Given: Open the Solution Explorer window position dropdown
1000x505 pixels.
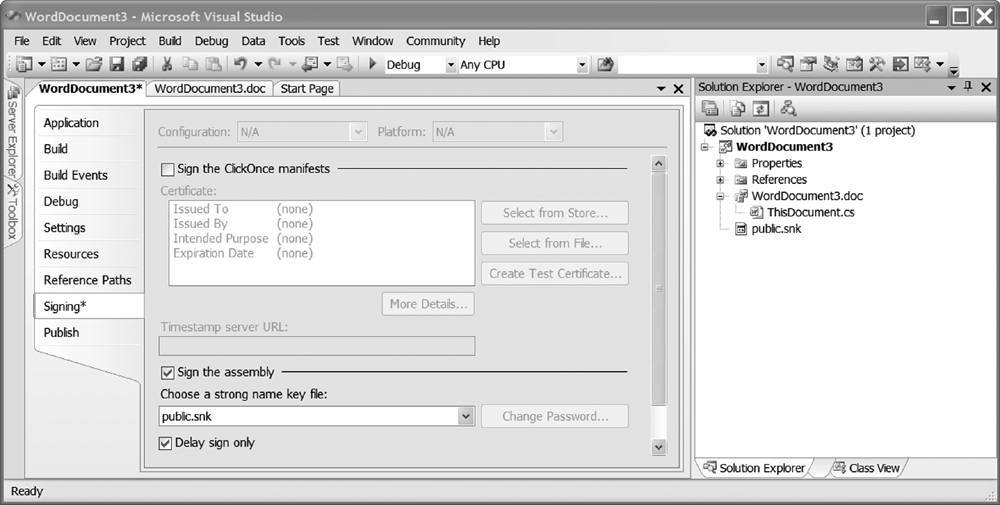Looking at the screenshot, I should click(x=952, y=87).
